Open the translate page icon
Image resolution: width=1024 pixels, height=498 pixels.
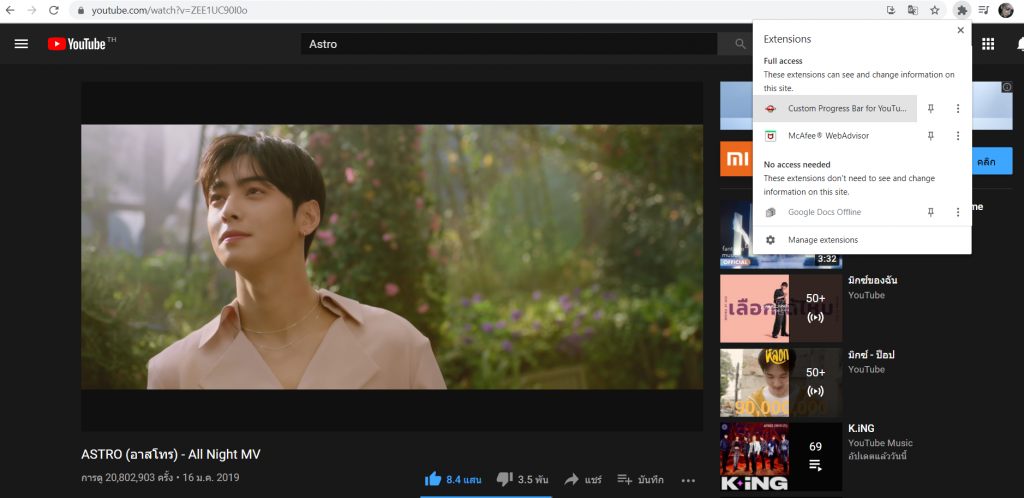[x=912, y=10]
